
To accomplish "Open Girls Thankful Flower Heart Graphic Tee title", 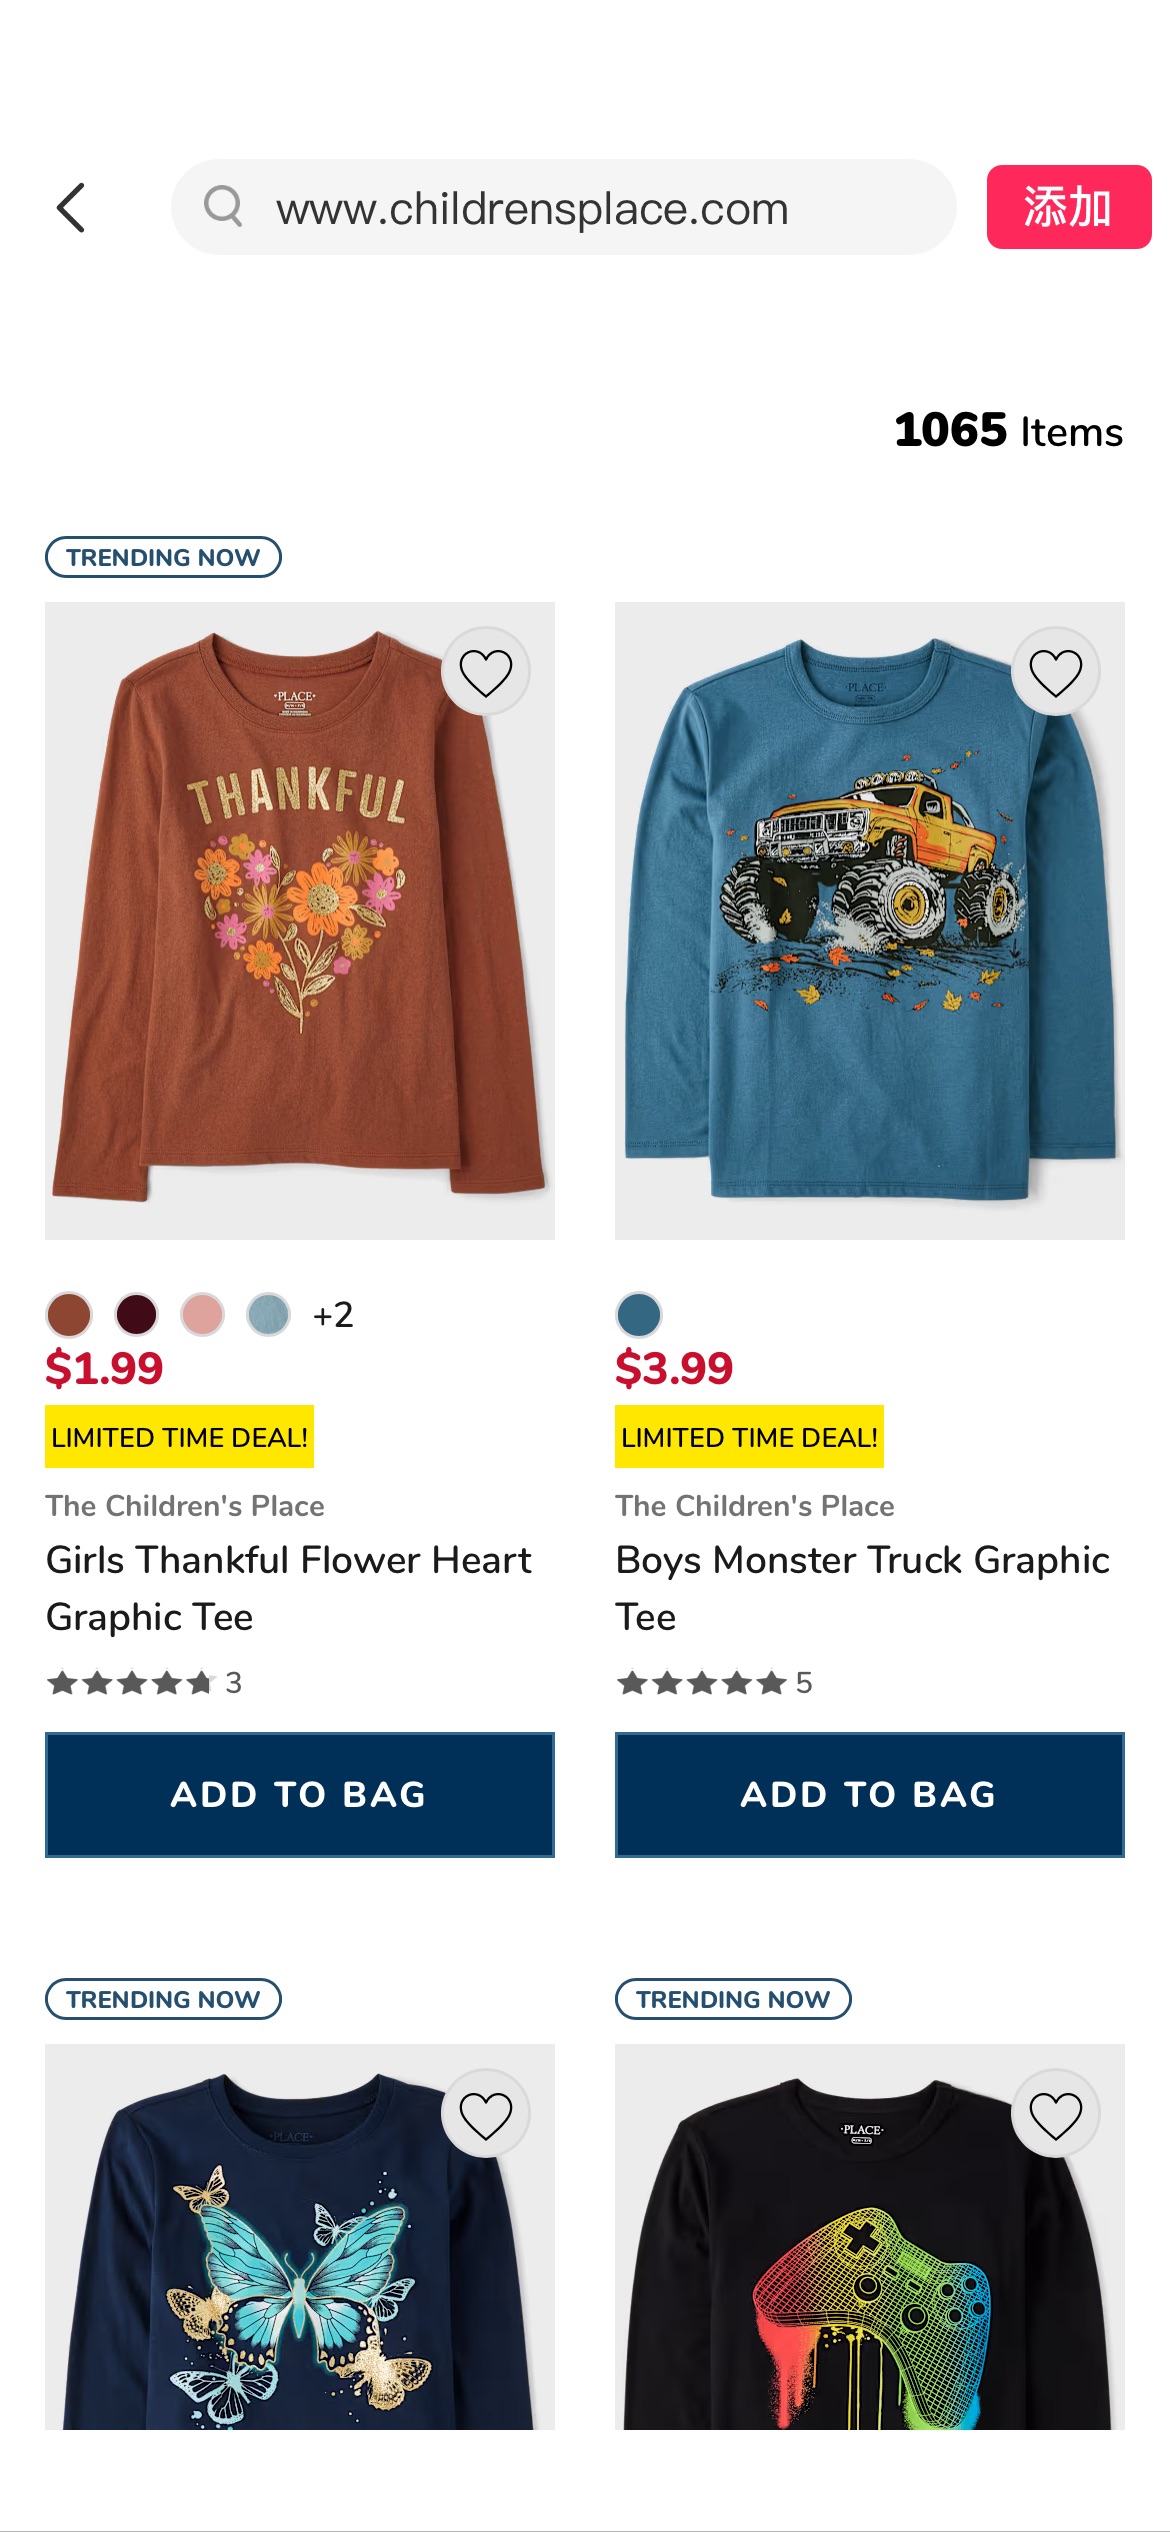I will tap(288, 1588).
